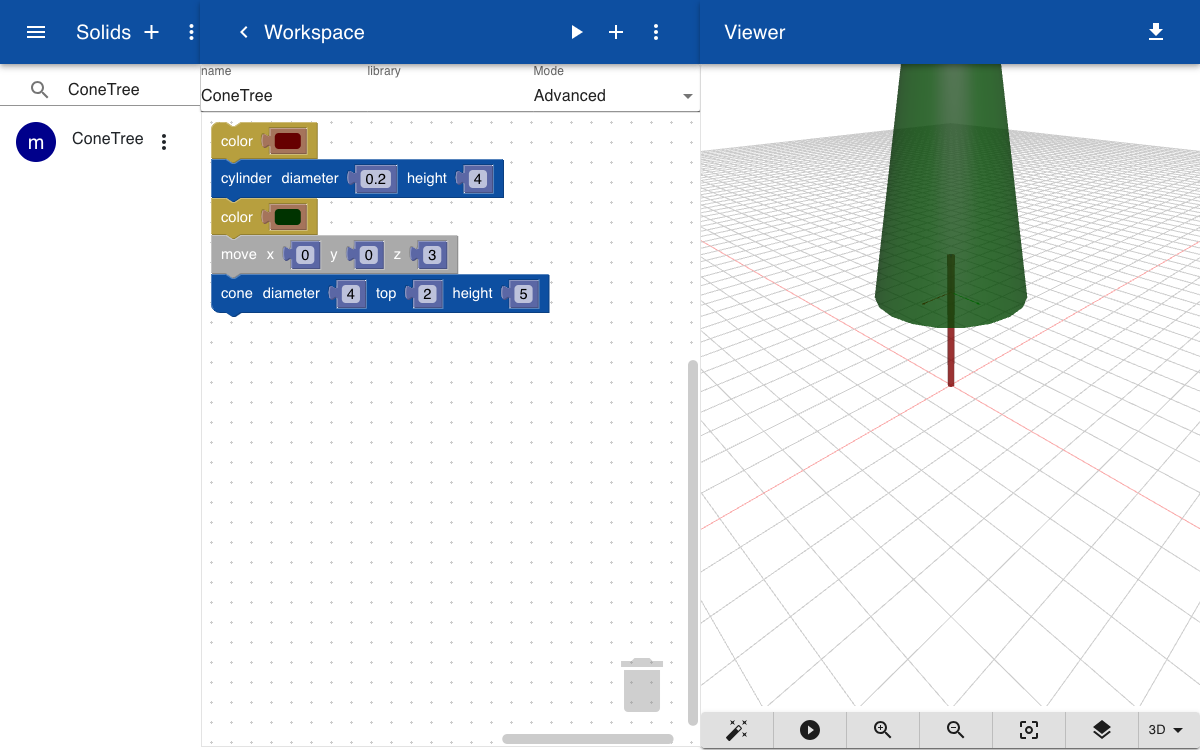Open Workspace more options menu
Viewport: 1200px width, 750px height.
656,32
